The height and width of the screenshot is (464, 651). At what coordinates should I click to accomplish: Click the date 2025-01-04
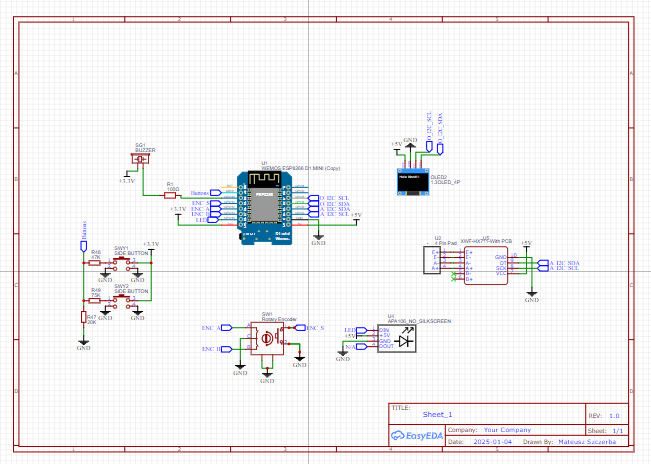pyautogui.click(x=493, y=442)
